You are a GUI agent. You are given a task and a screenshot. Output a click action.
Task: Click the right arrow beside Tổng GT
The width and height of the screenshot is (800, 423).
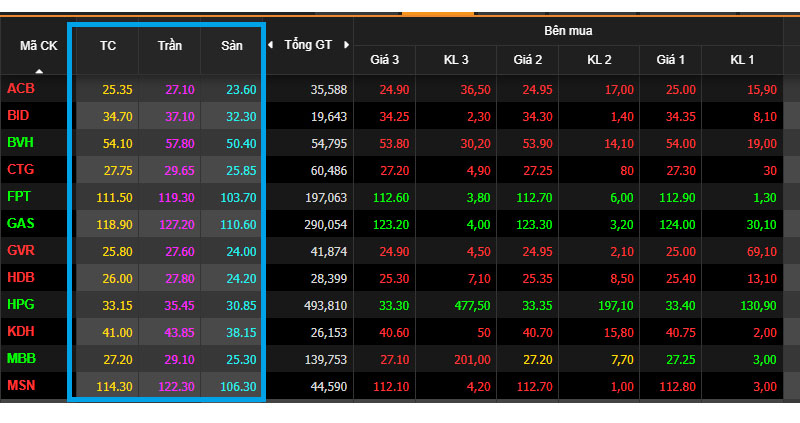coord(346,45)
